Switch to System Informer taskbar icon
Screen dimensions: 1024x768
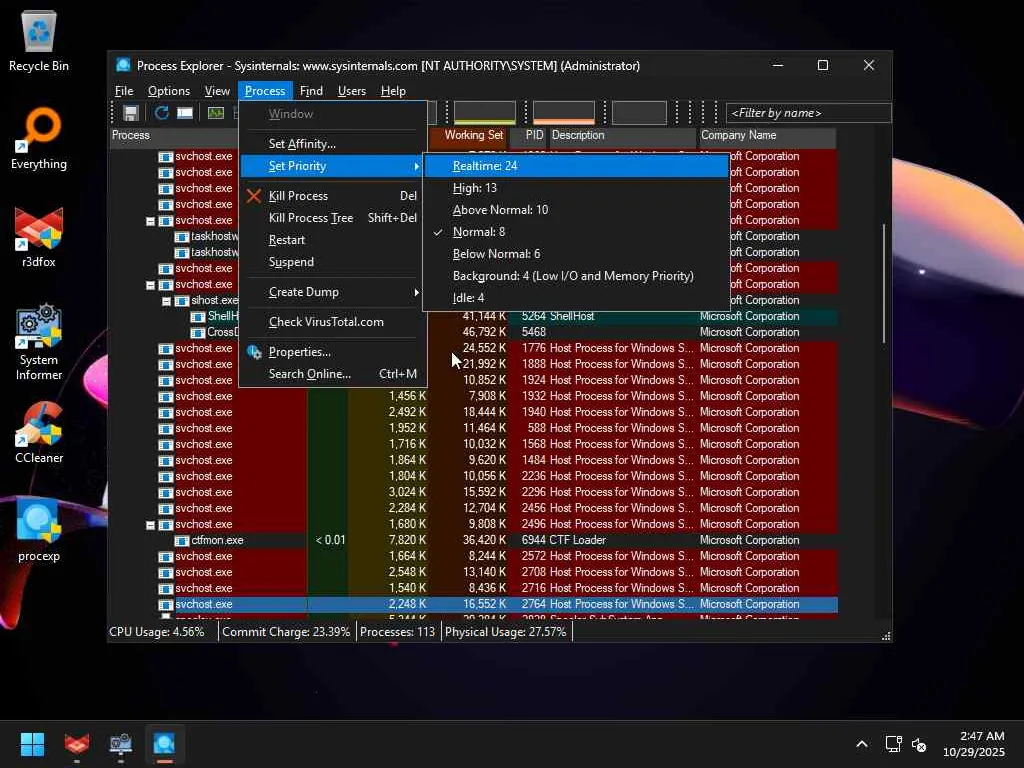[x=121, y=744]
